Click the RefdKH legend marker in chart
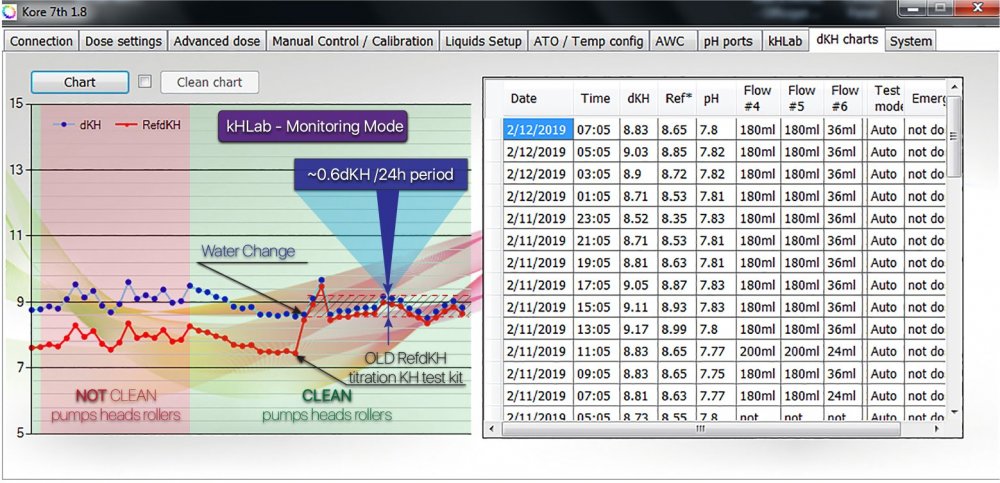This screenshot has width=1000, height=483. pyautogui.click(x=127, y=125)
